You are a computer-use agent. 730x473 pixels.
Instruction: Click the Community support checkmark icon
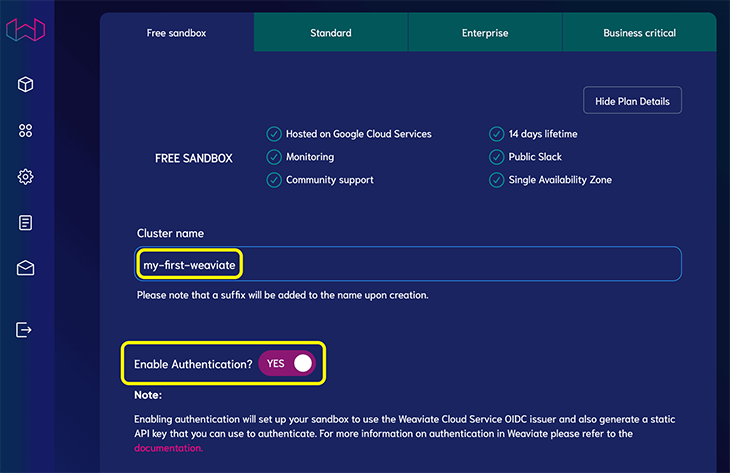(x=274, y=180)
